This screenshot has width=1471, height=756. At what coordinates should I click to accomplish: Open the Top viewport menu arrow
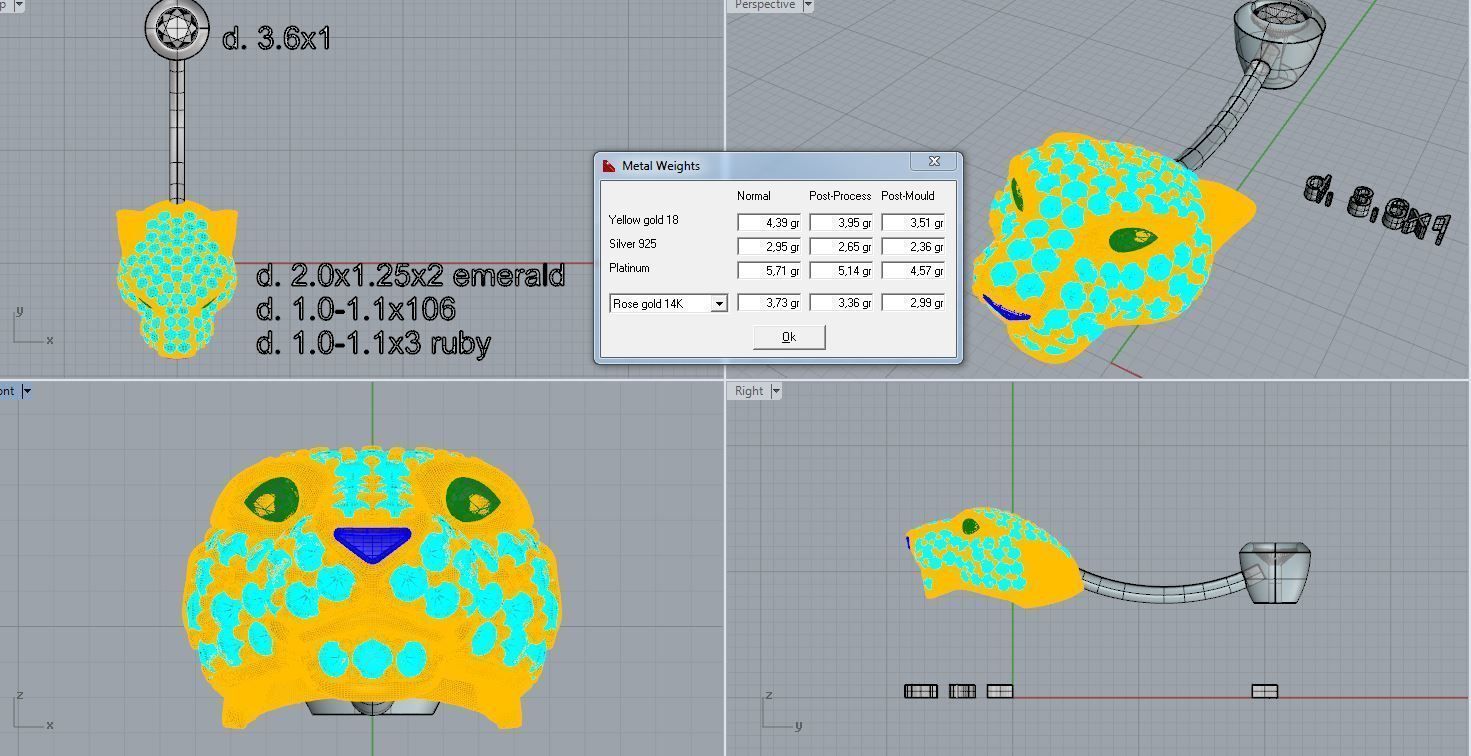coord(17,5)
